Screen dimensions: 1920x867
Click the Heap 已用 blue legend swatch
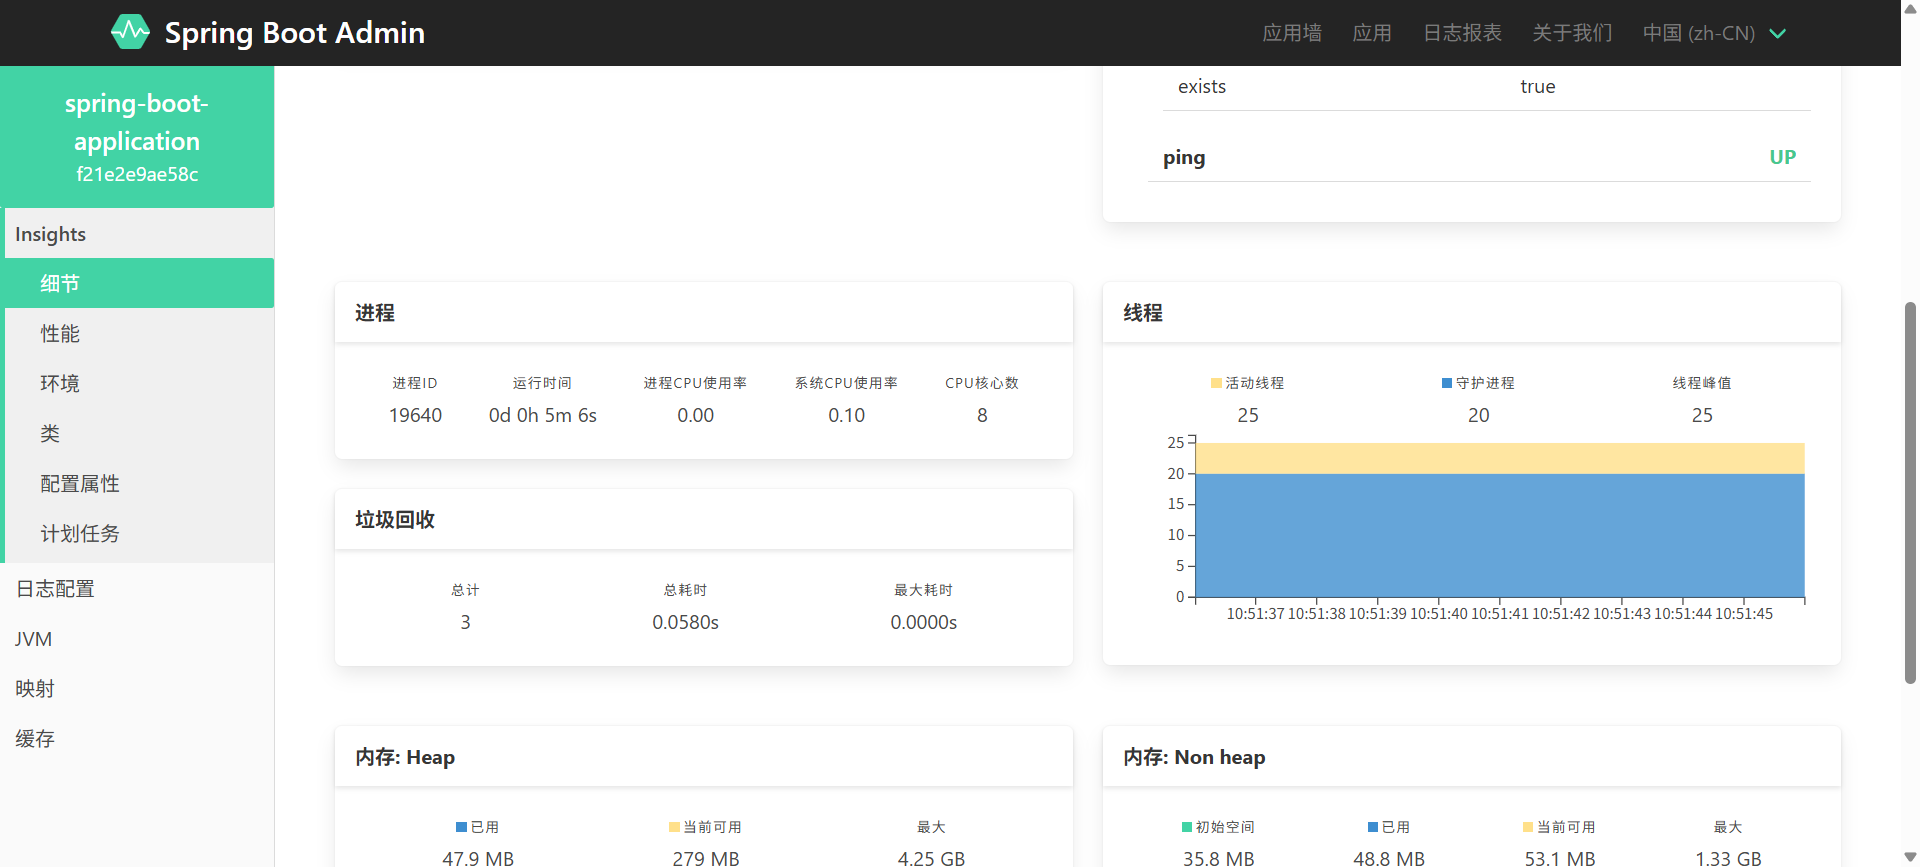click(462, 827)
